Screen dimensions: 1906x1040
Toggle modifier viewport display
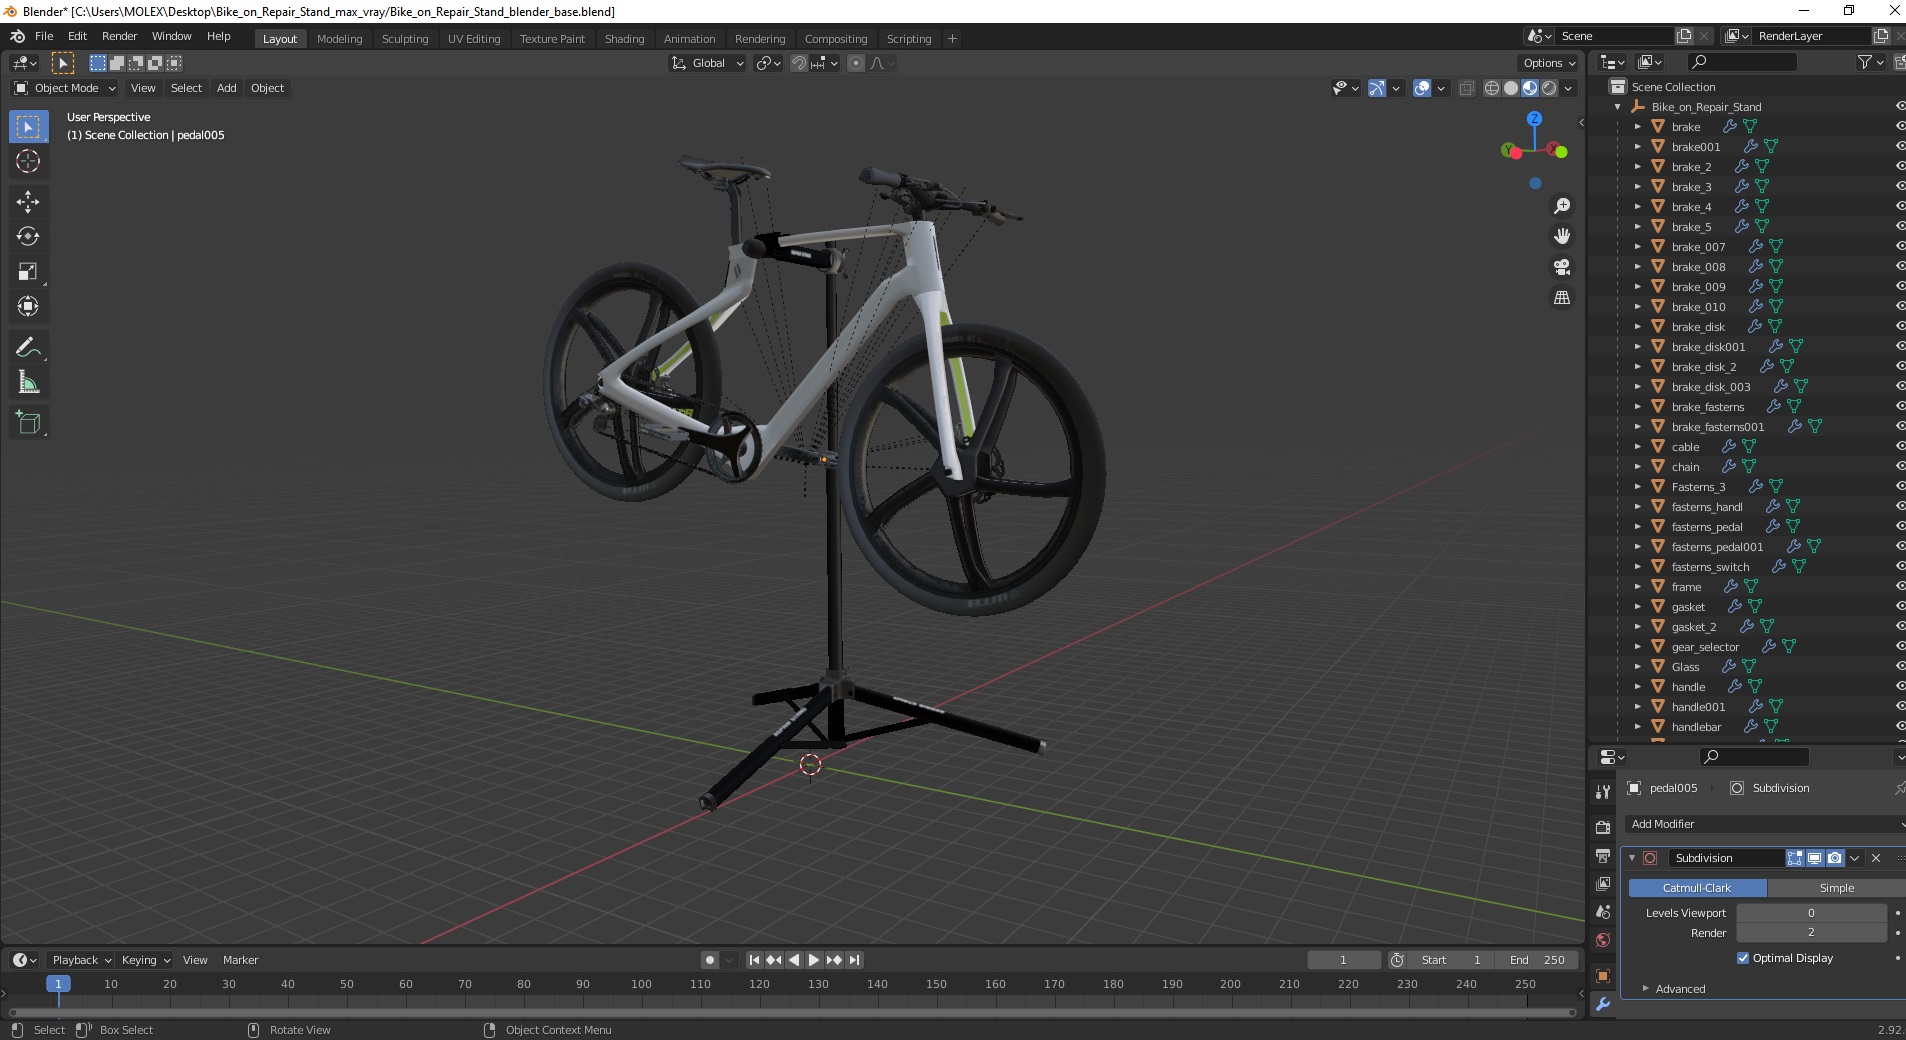click(x=1815, y=858)
